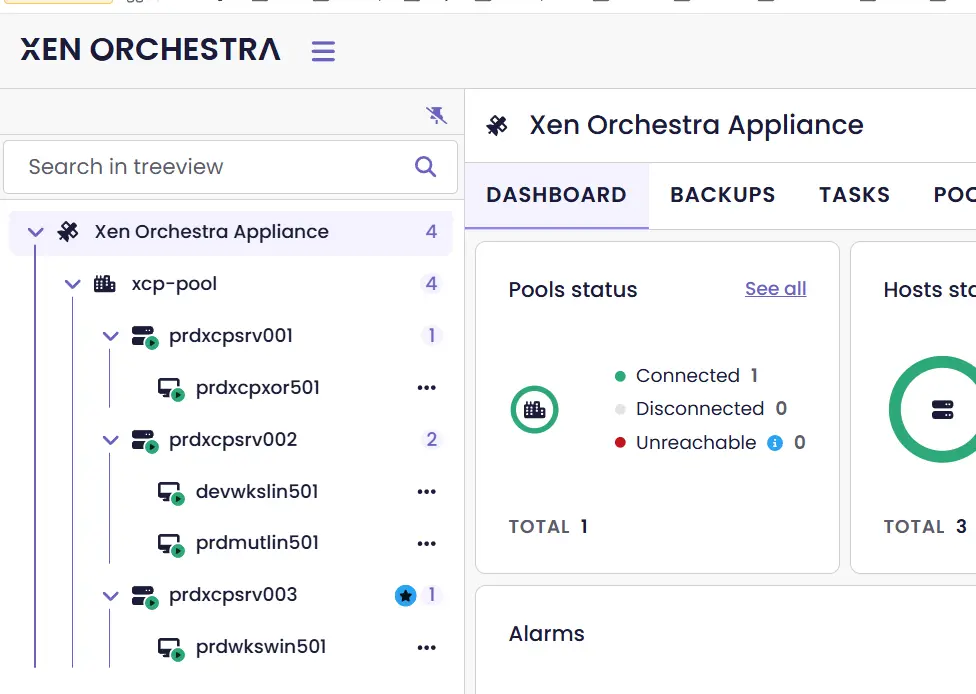Click the See all link in Pools status
The width and height of the screenshot is (976, 694).
coord(775,289)
